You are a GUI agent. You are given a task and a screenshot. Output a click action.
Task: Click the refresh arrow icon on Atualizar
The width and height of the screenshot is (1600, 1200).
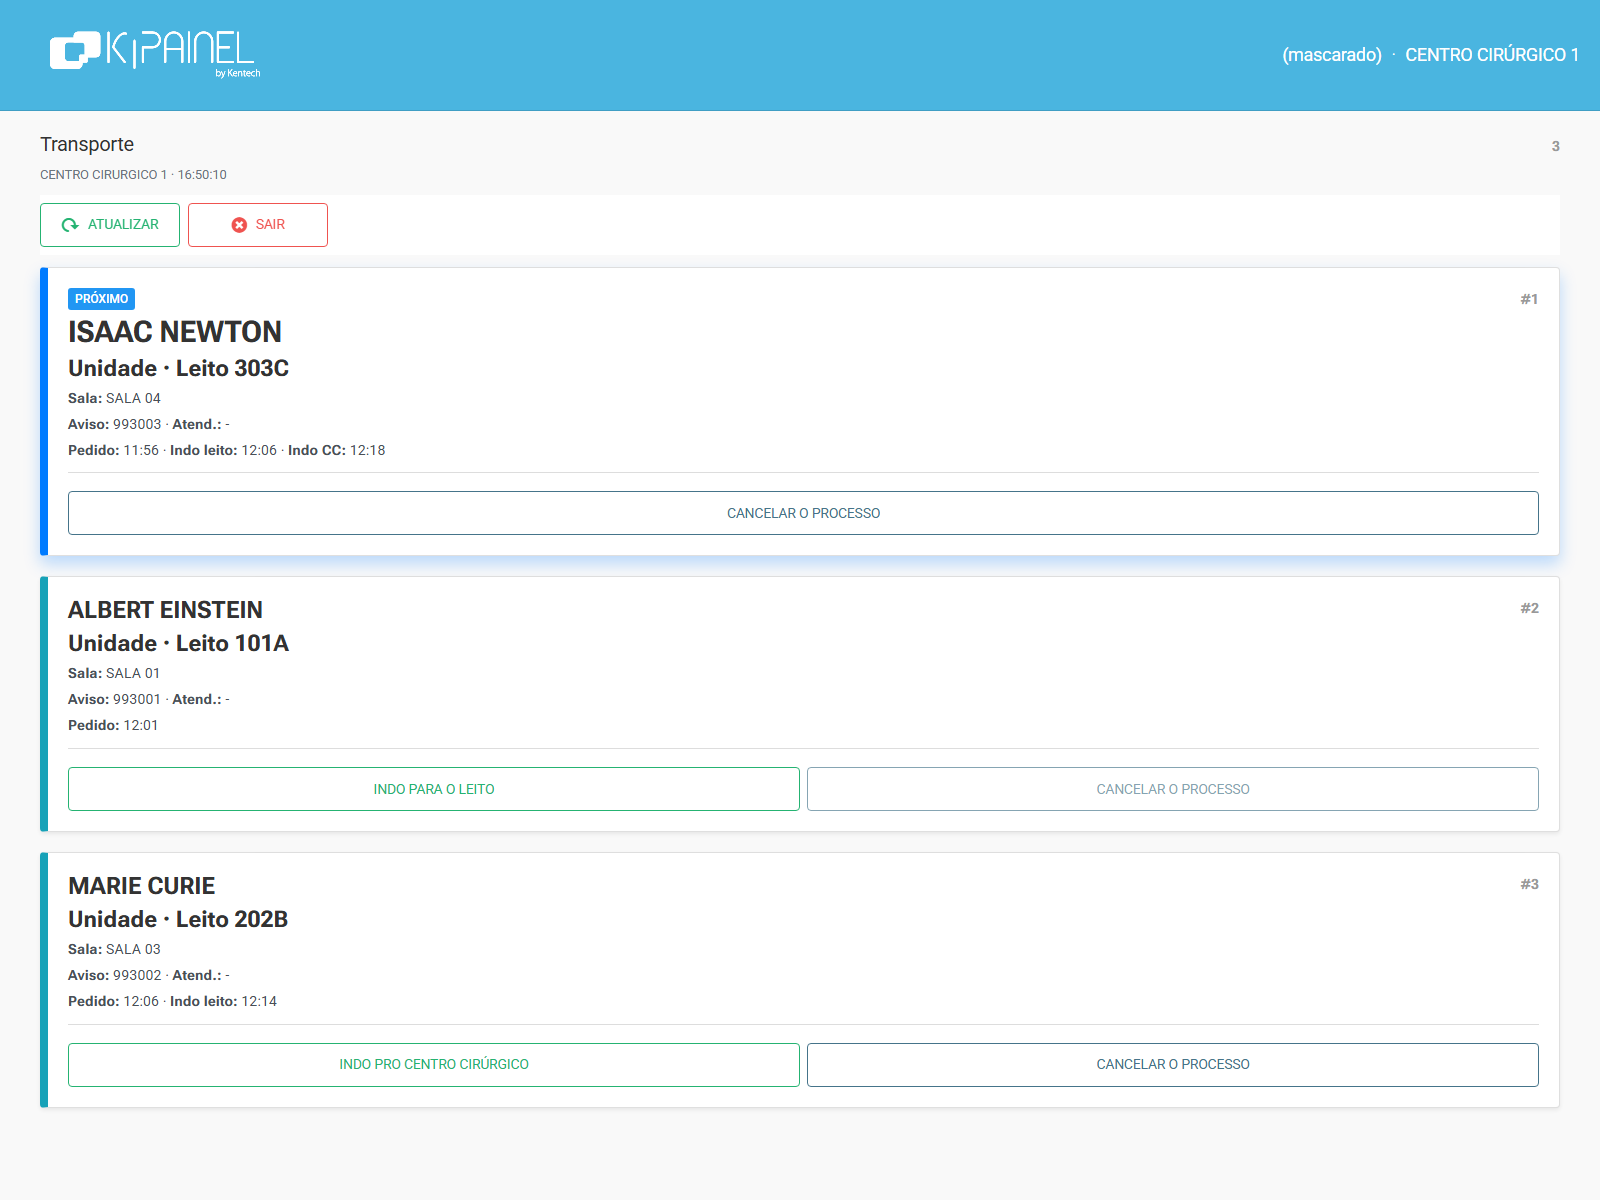point(70,225)
